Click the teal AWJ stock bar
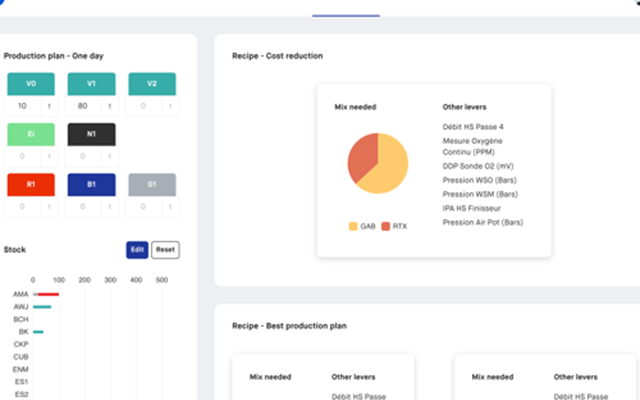This screenshot has height=400, width=640. 42,307
